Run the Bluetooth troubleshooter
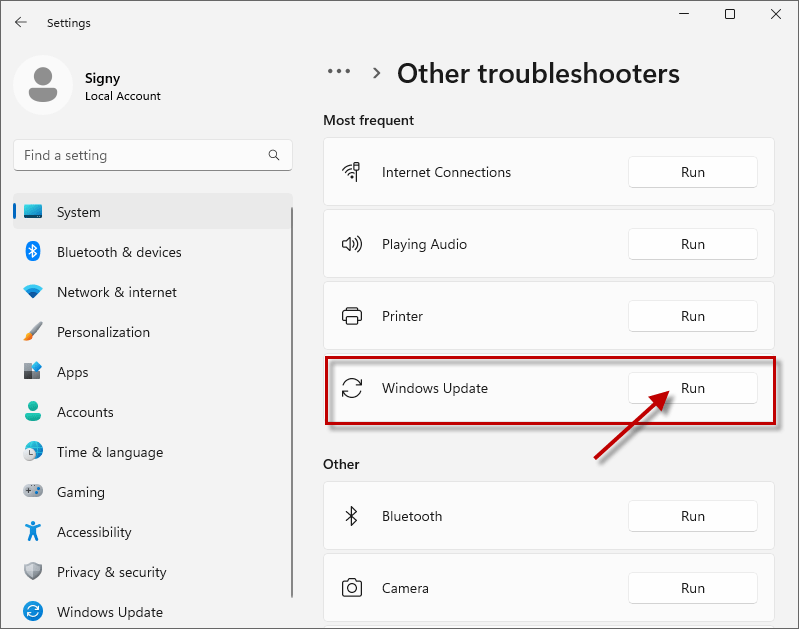 pos(693,516)
